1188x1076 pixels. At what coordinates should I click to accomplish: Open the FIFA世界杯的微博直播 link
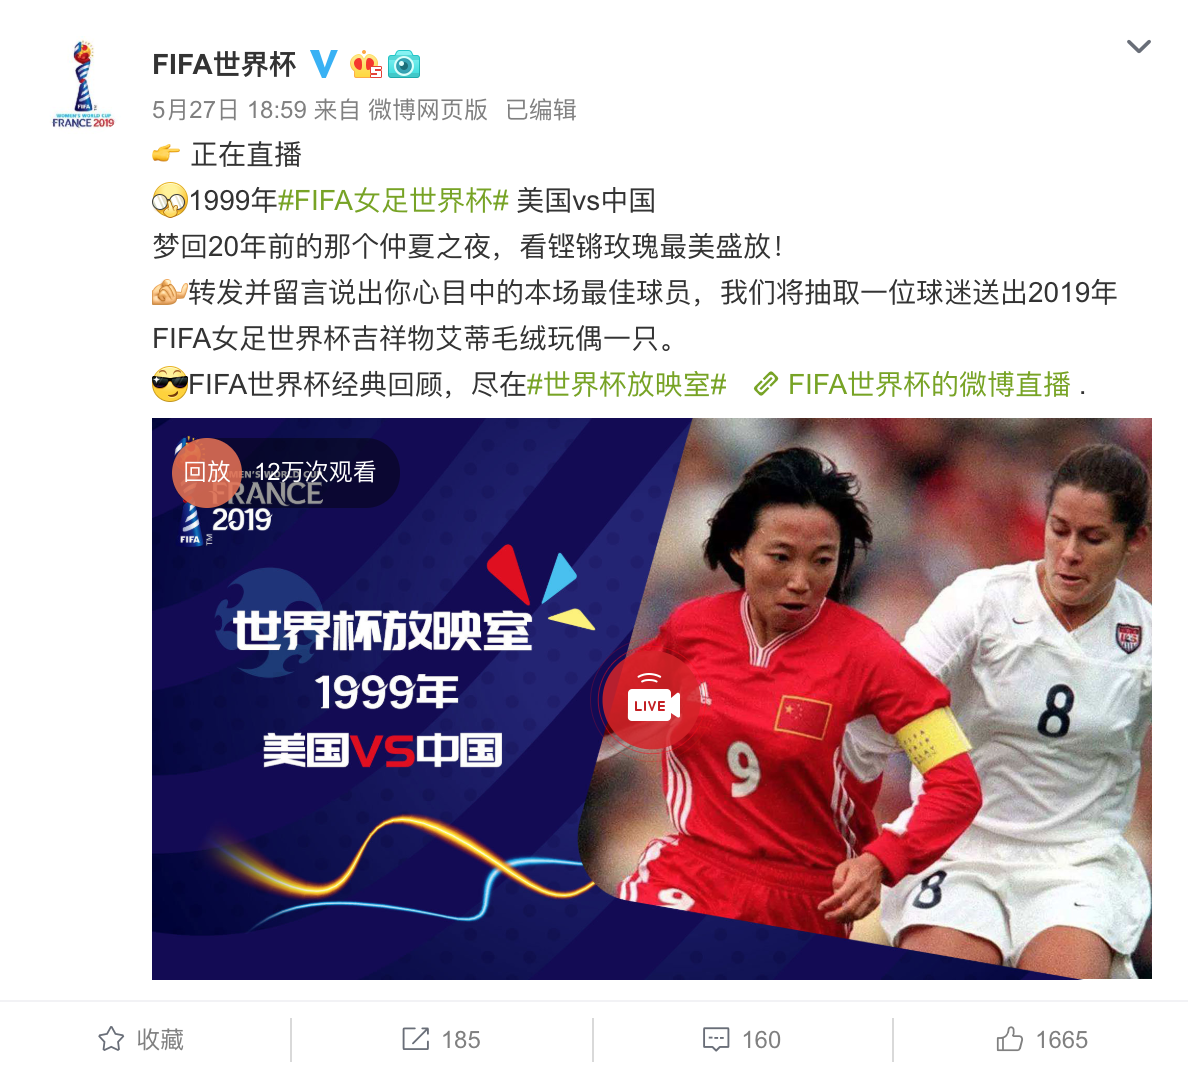930,385
